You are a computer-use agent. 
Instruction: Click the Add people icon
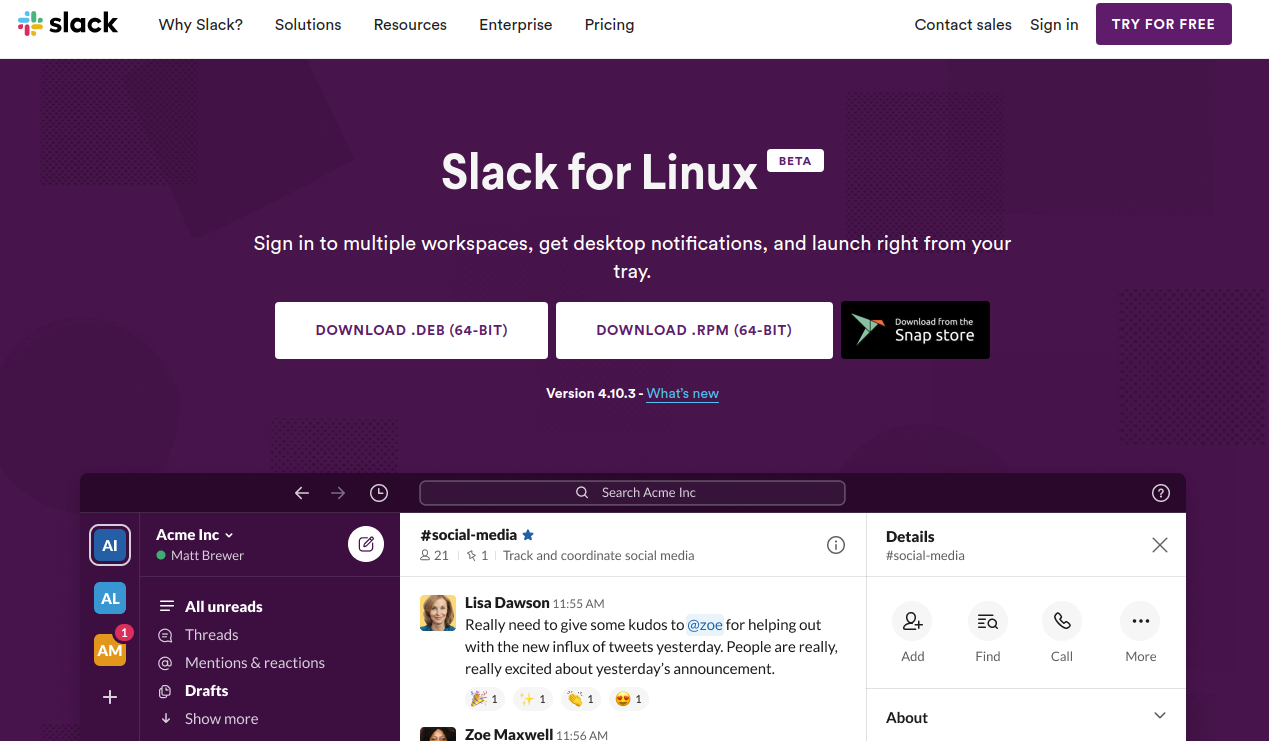[x=912, y=621]
